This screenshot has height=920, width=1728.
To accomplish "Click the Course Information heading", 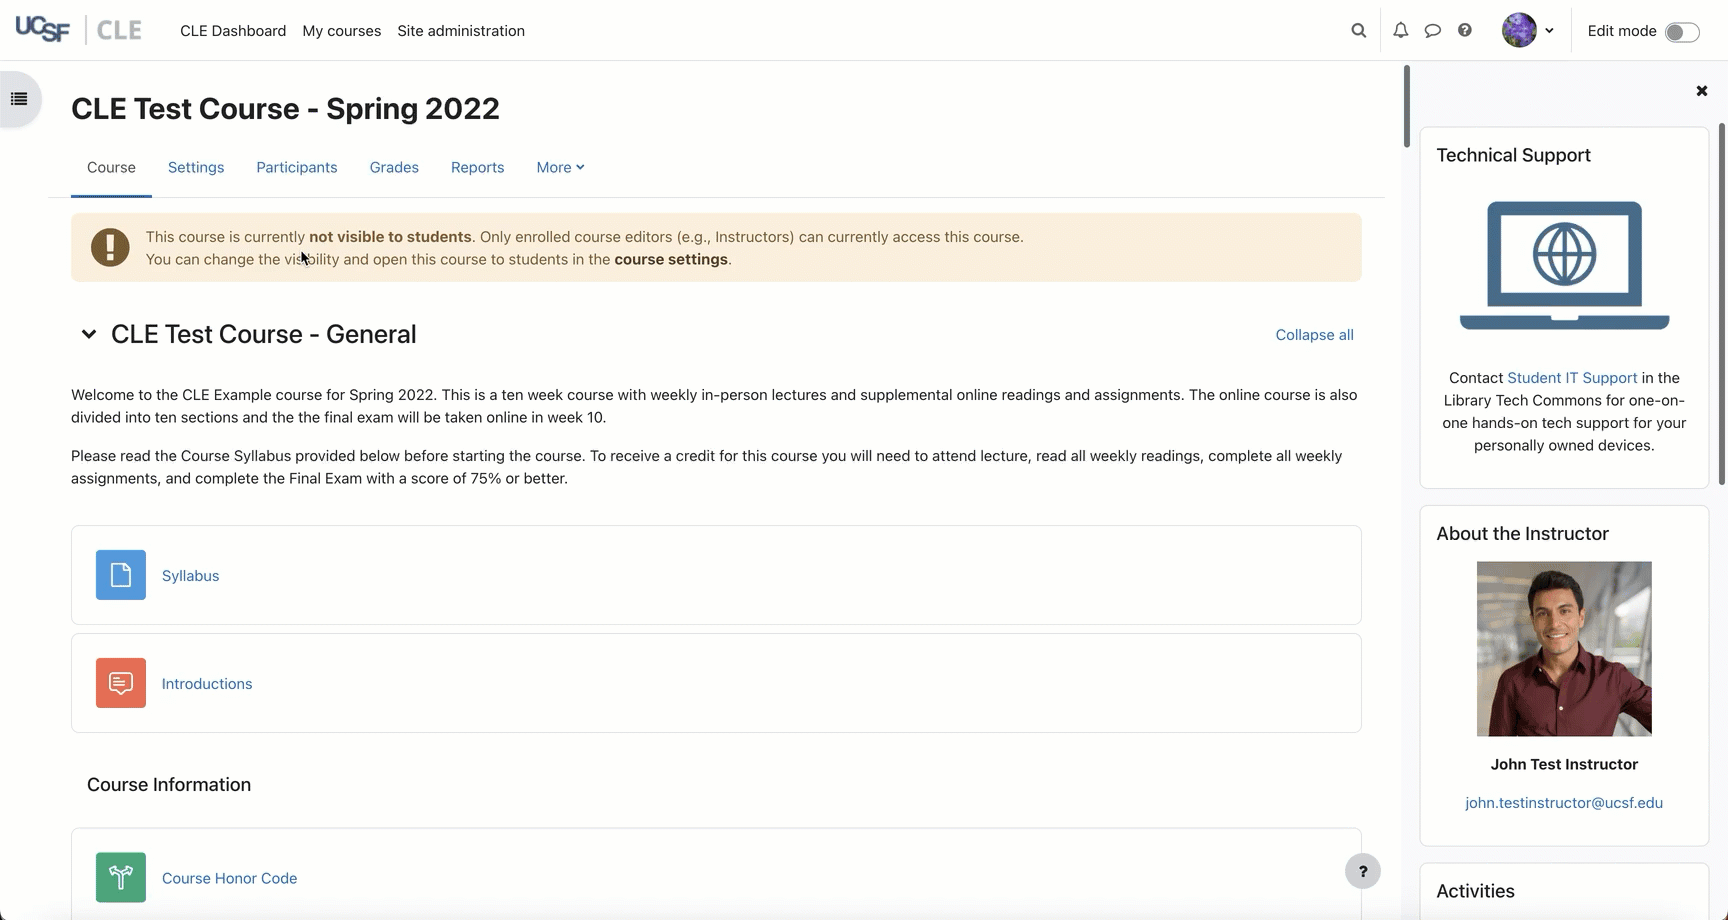I will (169, 785).
